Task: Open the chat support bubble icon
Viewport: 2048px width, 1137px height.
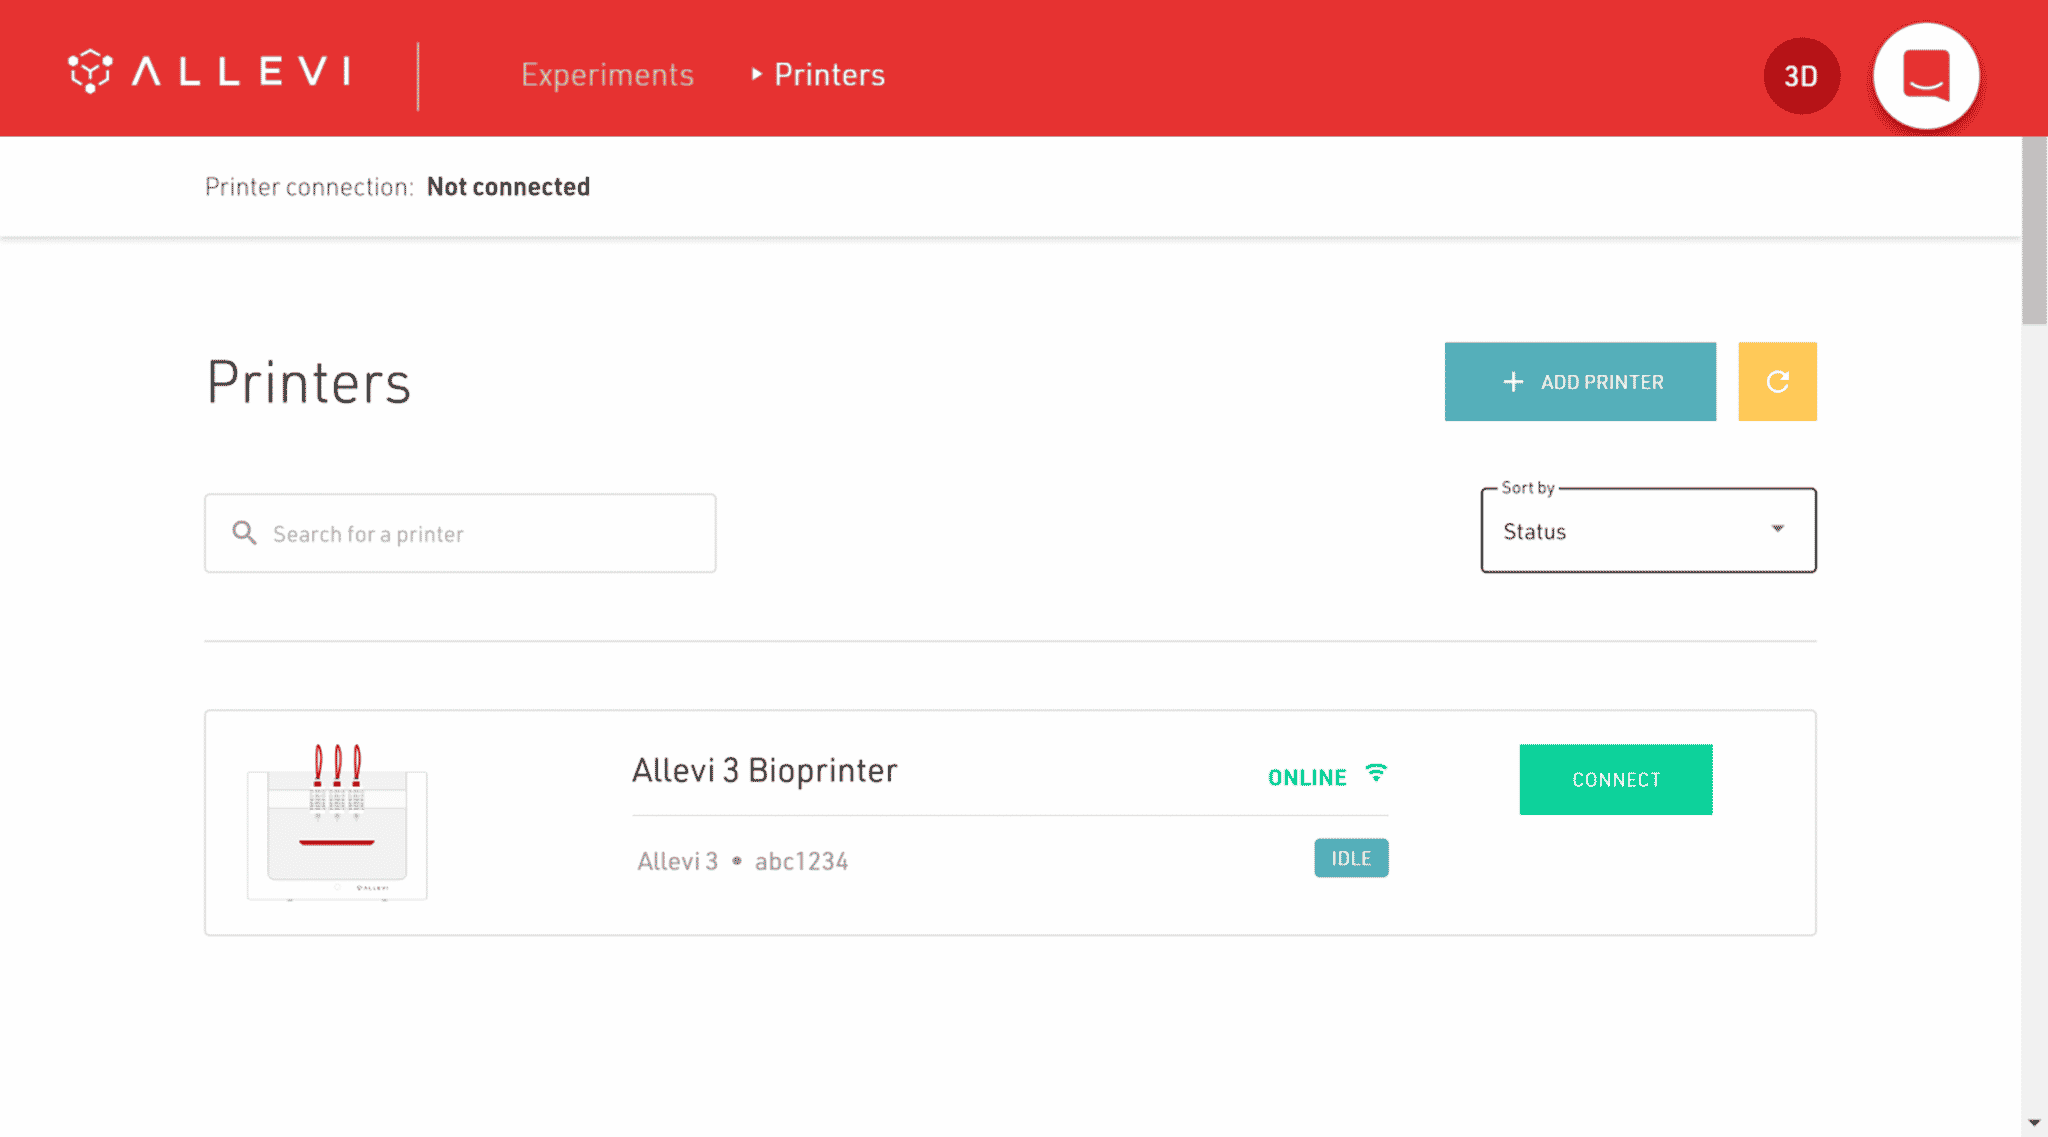Action: tap(1925, 75)
